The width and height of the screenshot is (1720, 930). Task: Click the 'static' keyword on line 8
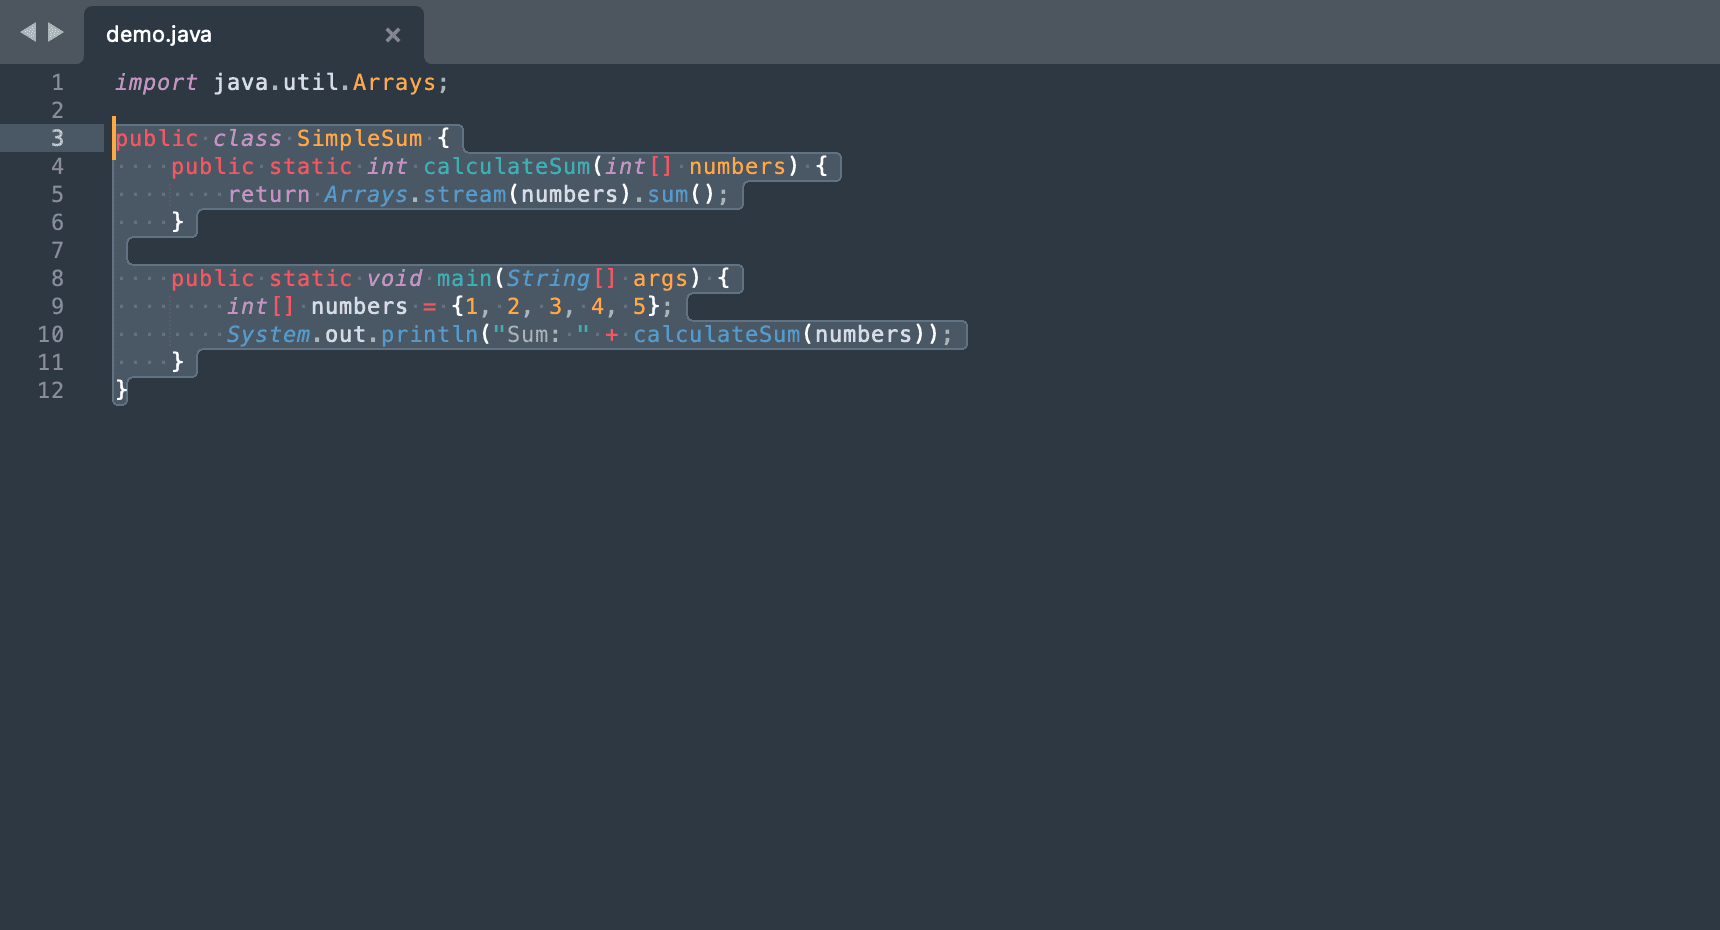(x=310, y=278)
